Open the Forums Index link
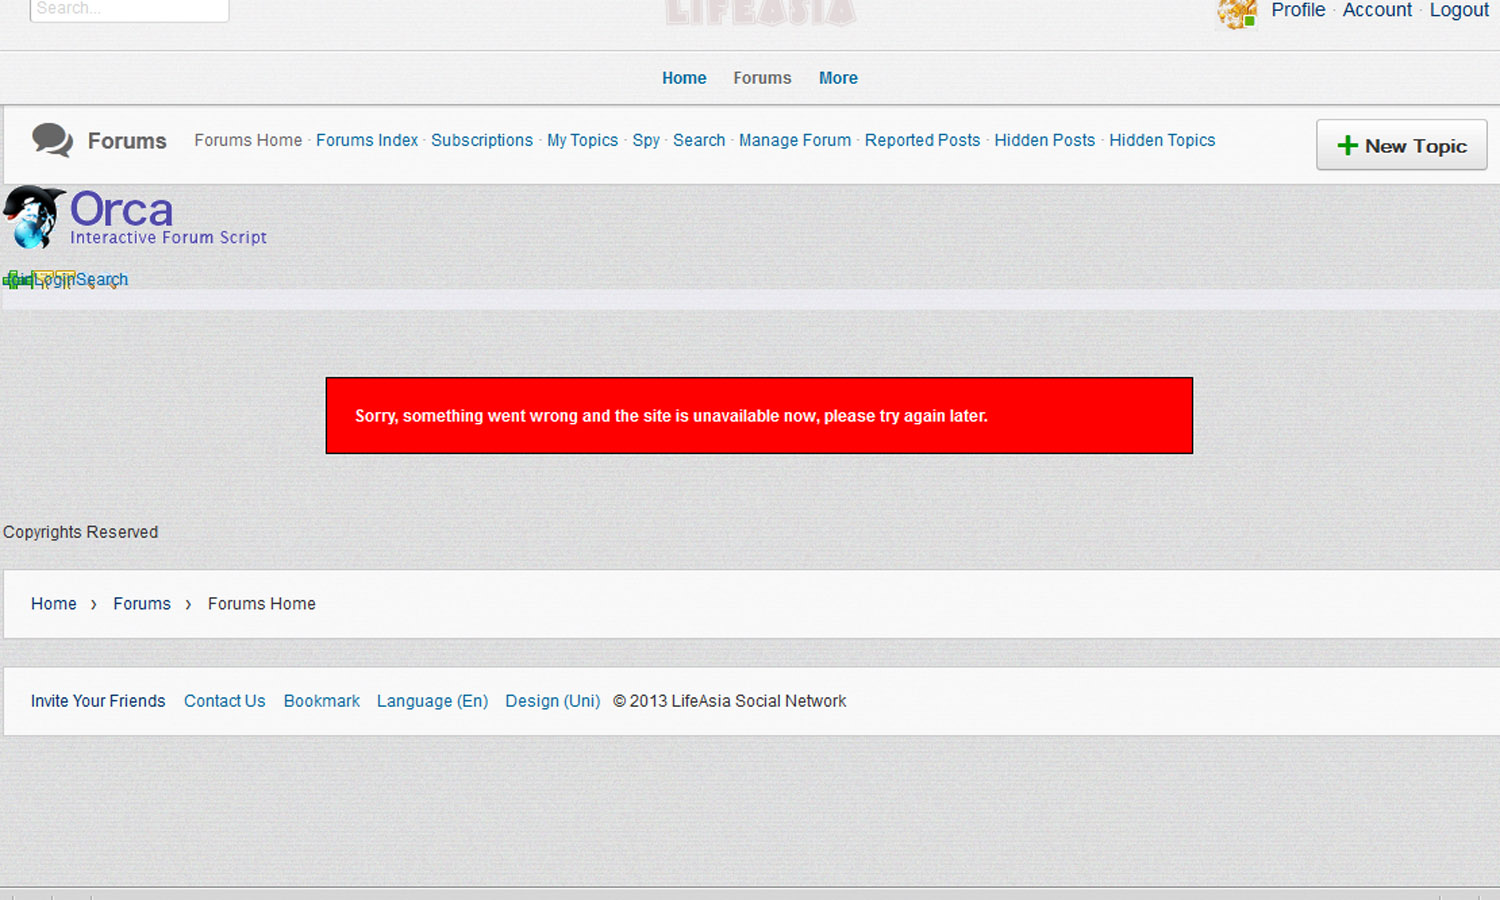This screenshot has width=1500, height=900. pos(367,140)
